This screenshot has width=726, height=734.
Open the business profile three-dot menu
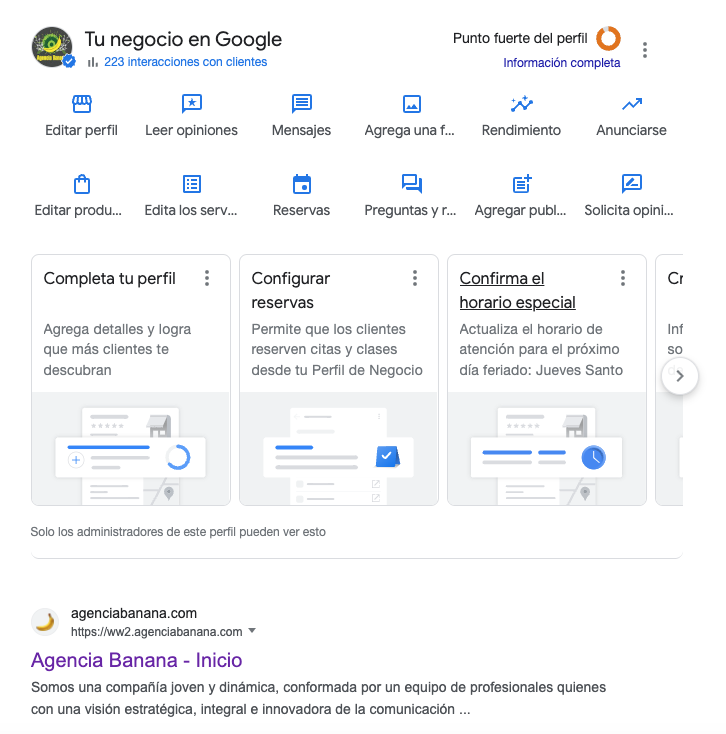click(646, 50)
